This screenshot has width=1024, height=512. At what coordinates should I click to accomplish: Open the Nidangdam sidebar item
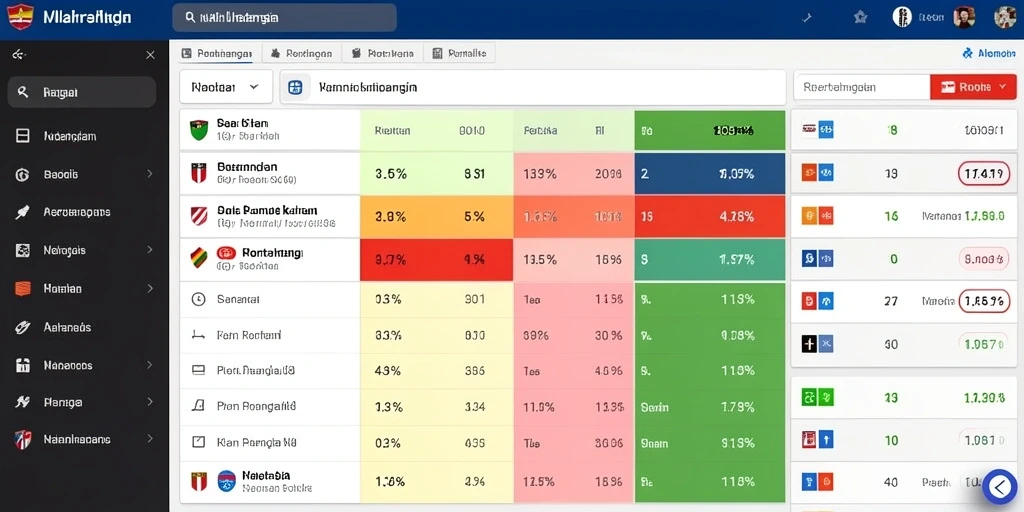(82, 136)
